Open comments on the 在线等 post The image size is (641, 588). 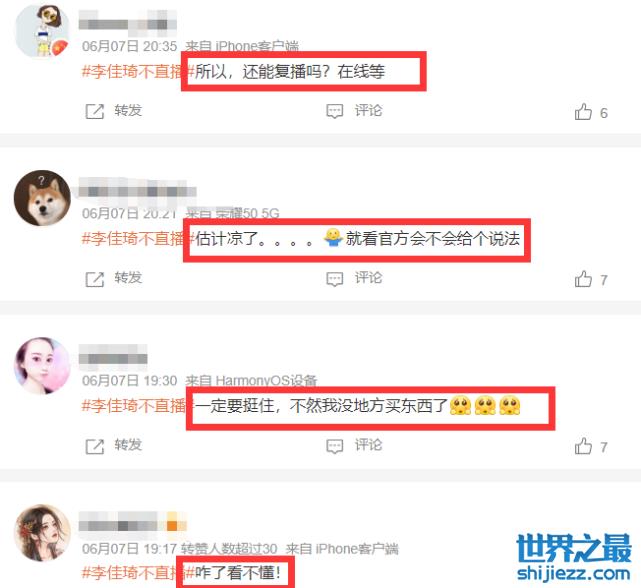[334, 111]
